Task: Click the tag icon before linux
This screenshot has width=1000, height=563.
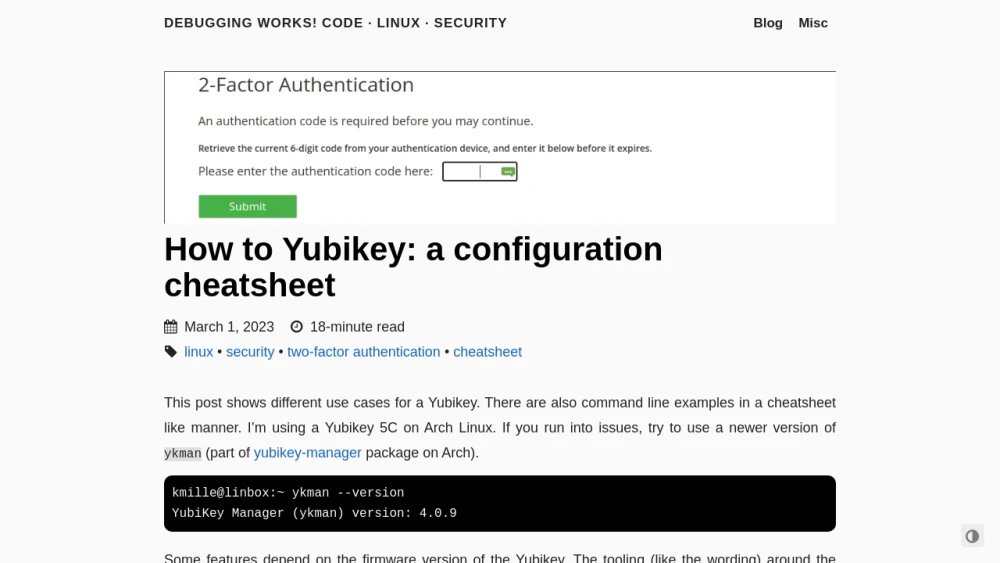Action: coord(171,352)
